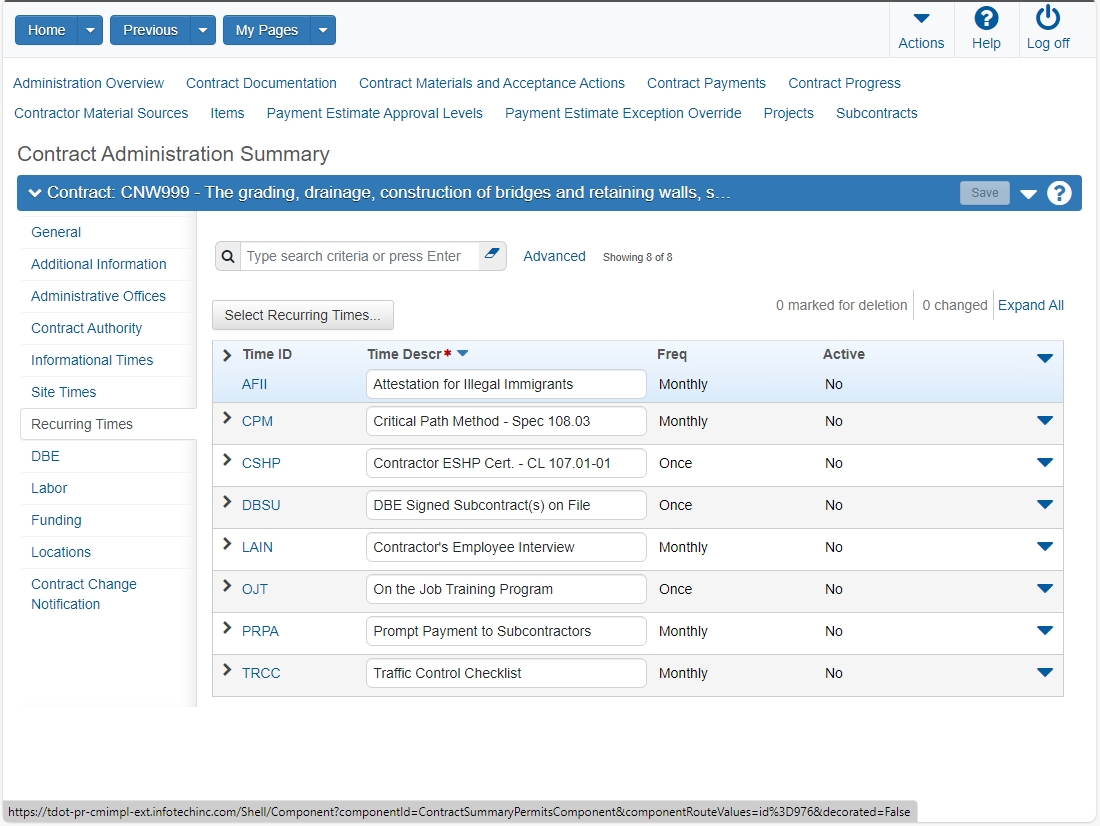Expand the CSHP row
1100x826 pixels.
point(227,460)
